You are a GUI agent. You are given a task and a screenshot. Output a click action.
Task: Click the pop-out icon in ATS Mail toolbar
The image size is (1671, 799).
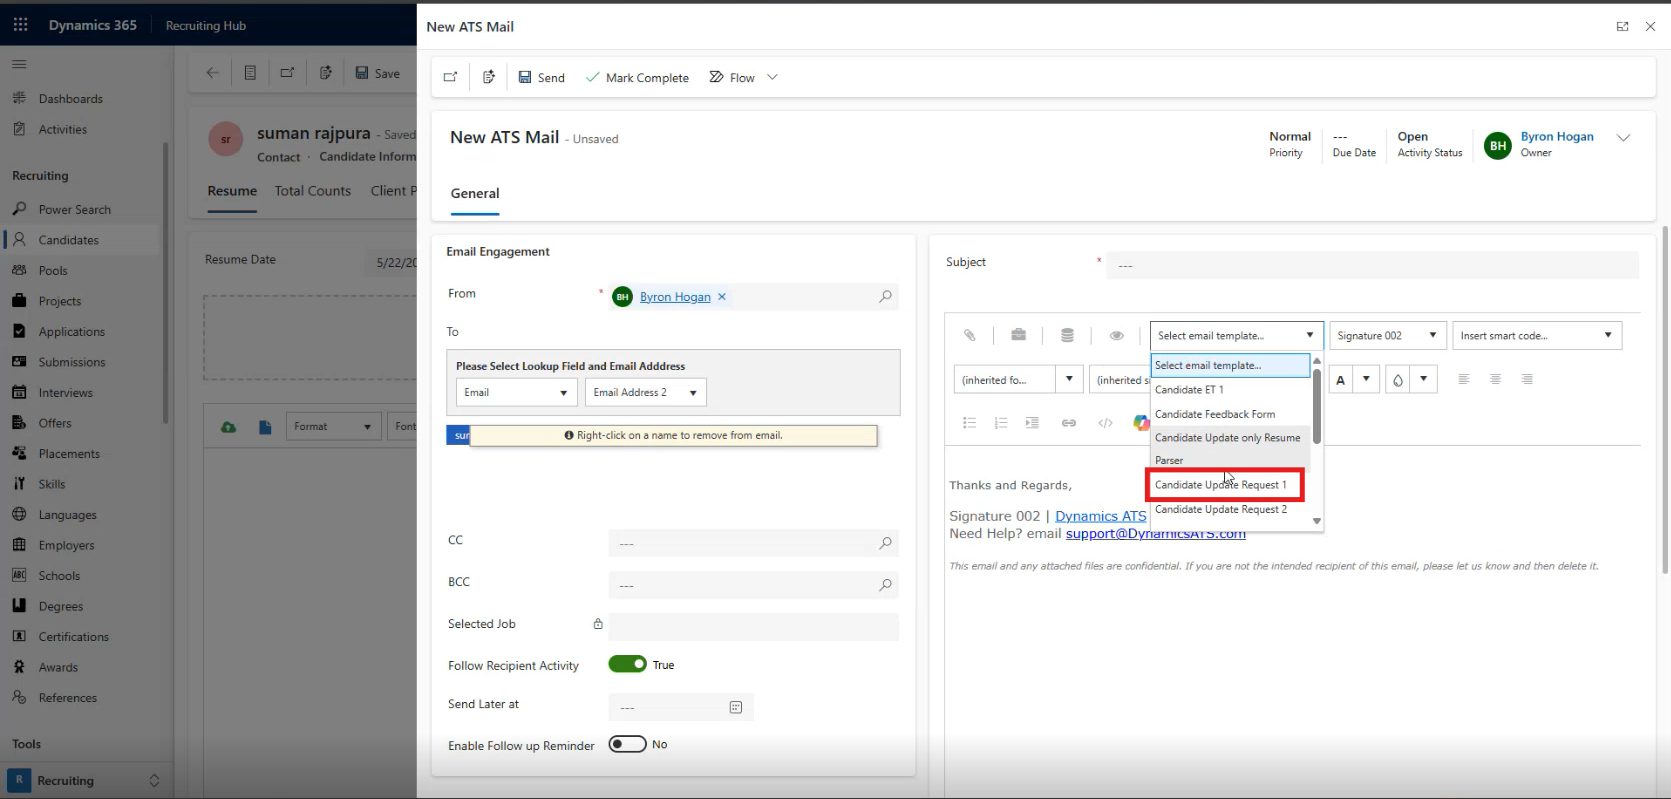(x=450, y=77)
